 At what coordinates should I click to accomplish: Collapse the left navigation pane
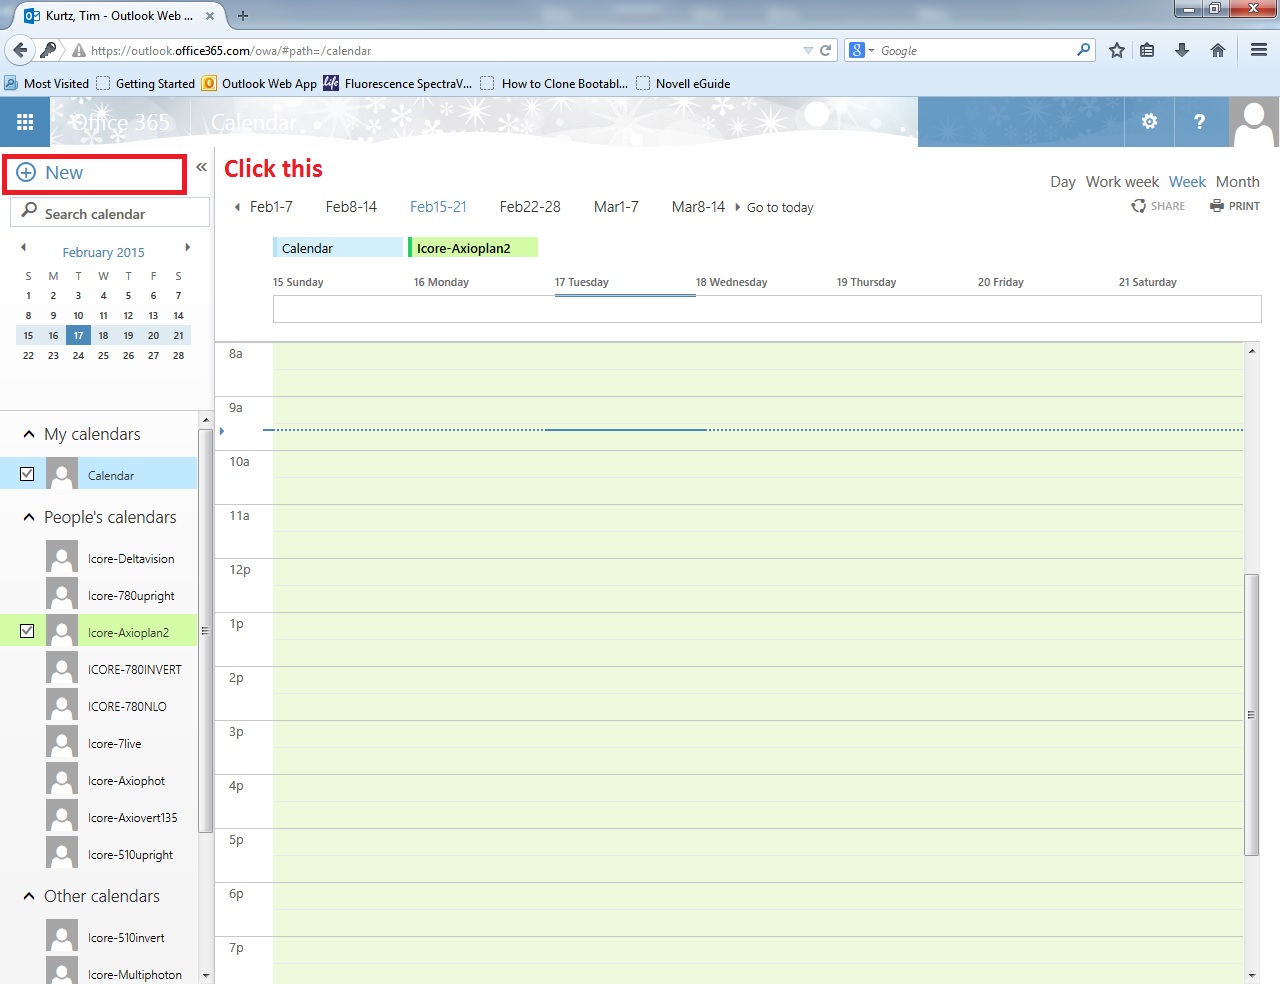click(x=201, y=167)
